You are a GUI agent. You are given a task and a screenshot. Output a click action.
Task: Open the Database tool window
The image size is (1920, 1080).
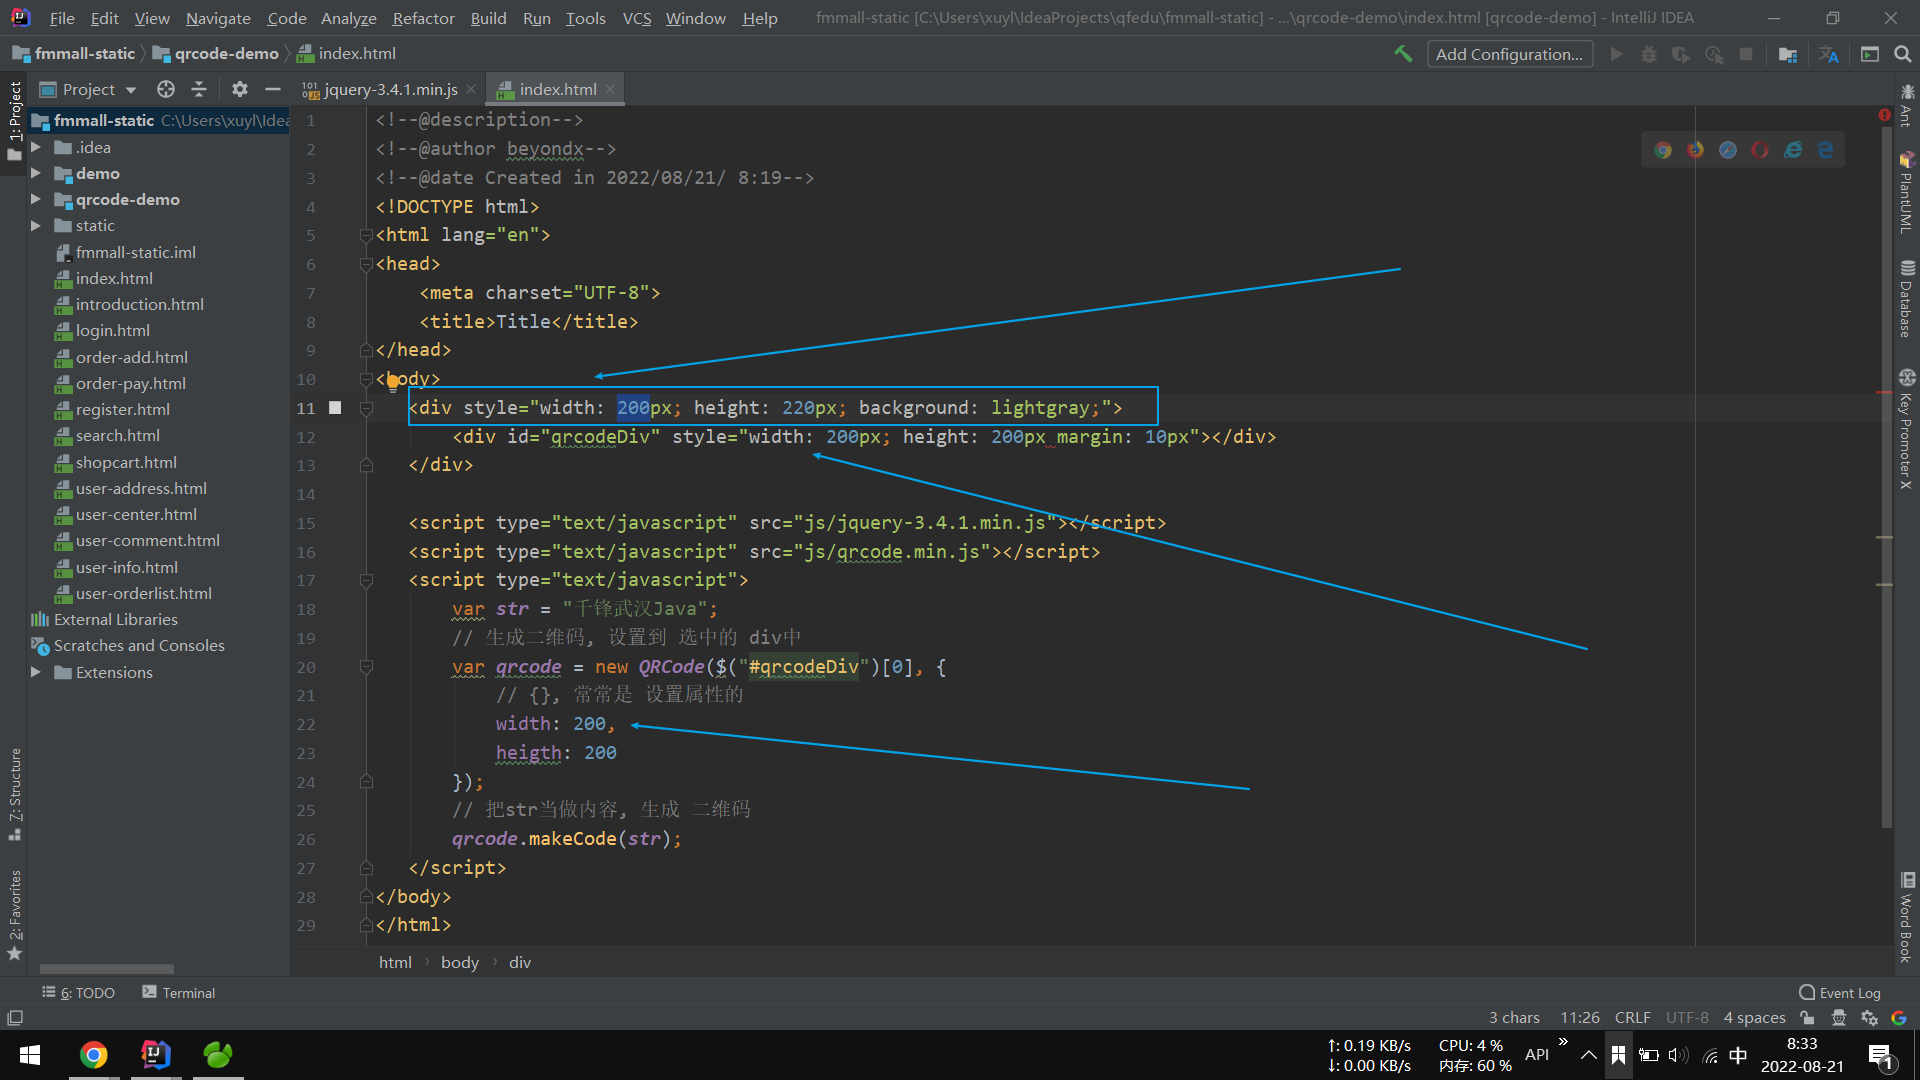coord(1907,299)
